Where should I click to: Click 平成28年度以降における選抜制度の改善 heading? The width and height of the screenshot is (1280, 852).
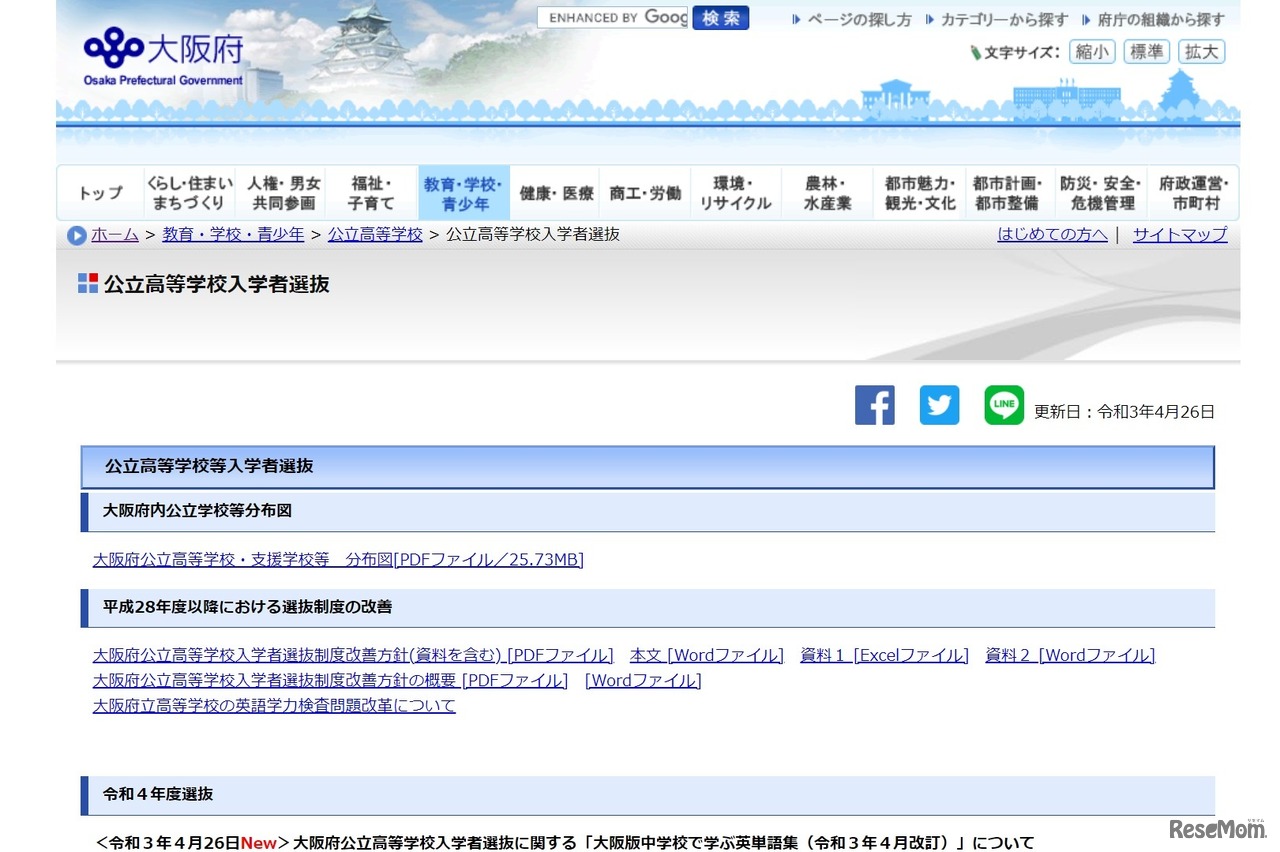click(x=648, y=607)
